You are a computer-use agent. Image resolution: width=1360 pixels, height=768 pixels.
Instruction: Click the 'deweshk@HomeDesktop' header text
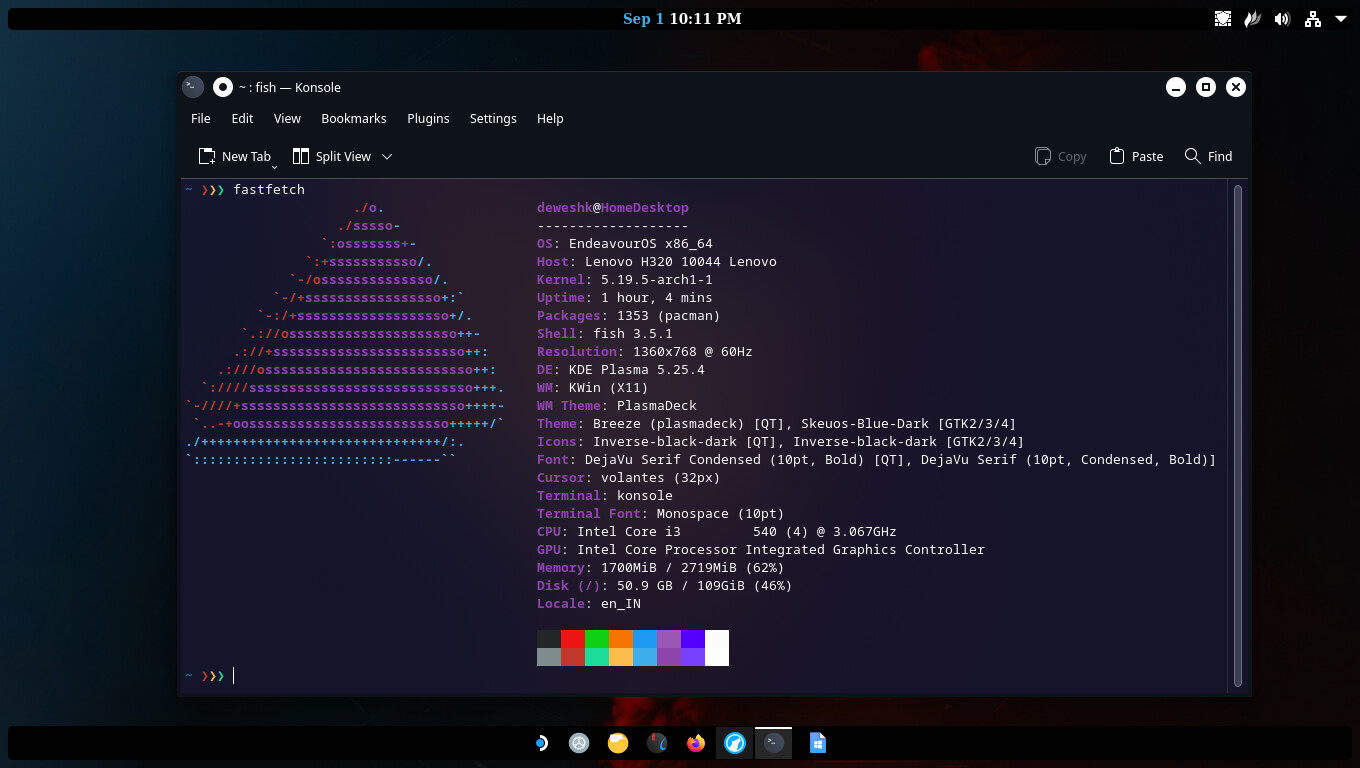pyautogui.click(x=613, y=207)
